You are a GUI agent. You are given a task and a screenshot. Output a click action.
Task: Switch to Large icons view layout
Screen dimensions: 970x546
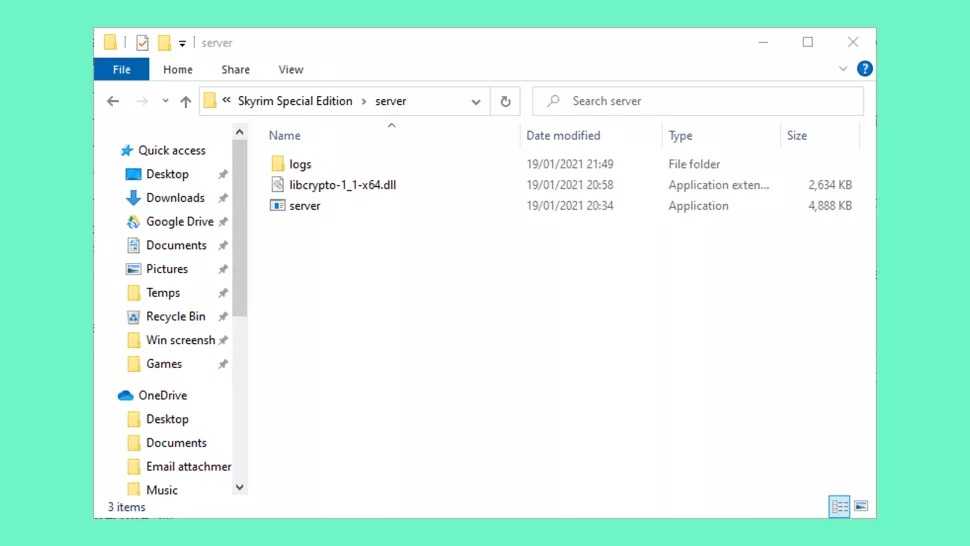click(860, 507)
